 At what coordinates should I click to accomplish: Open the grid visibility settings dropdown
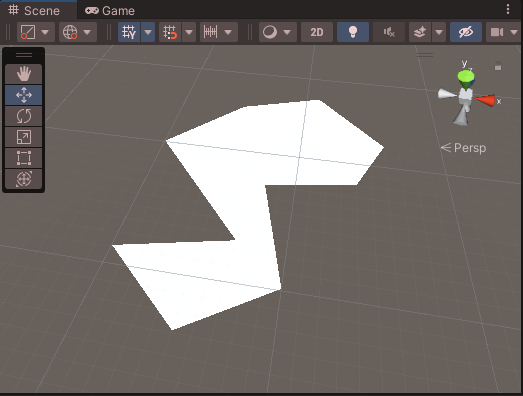pyautogui.click(x=148, y=32)
